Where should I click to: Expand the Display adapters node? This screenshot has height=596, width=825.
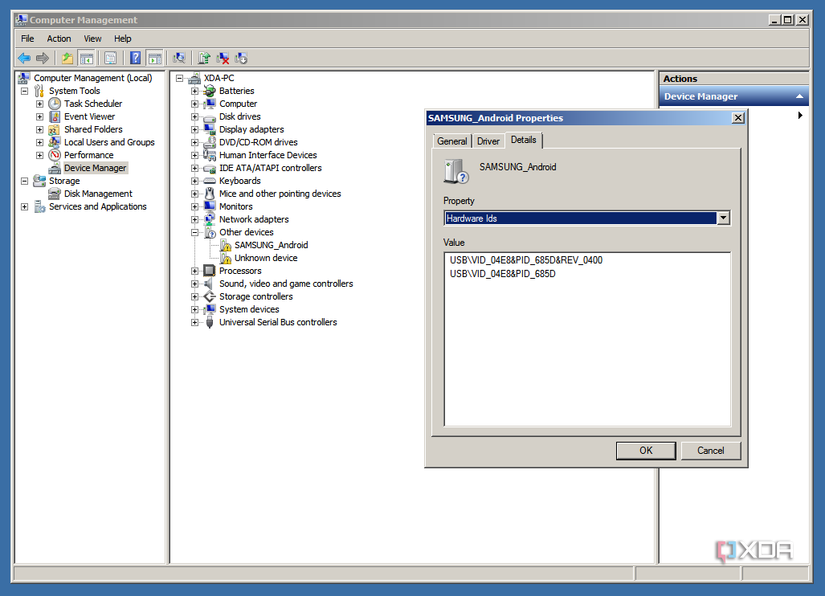coord(195,129)
